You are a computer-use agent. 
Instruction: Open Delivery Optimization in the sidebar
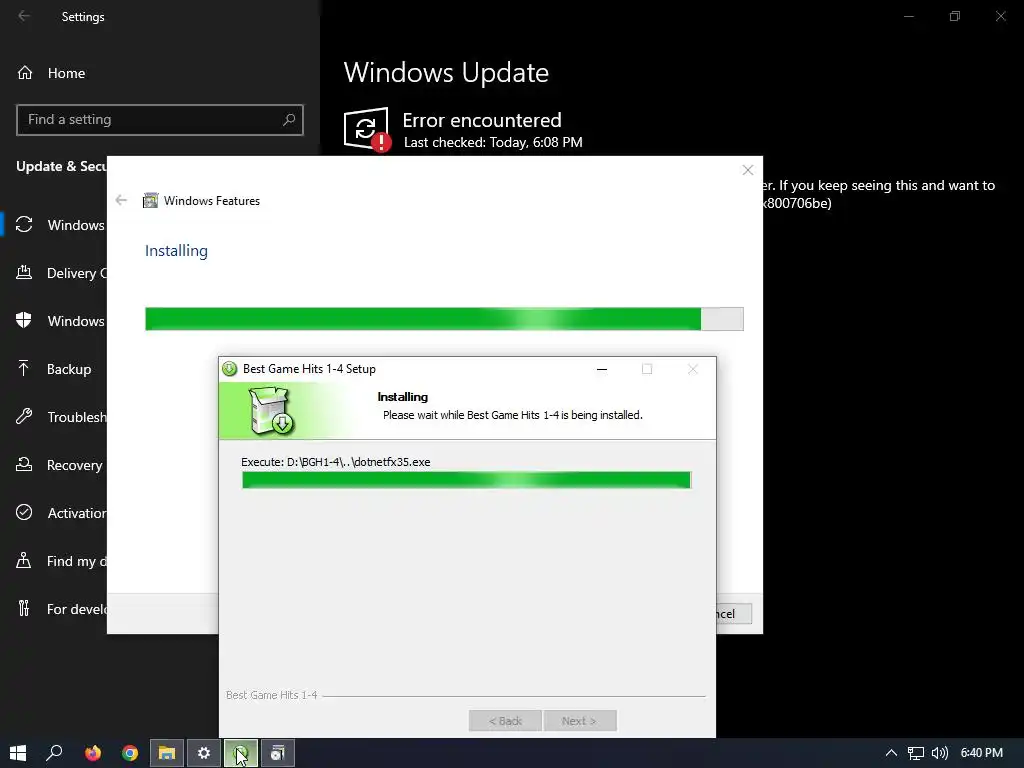pos(60,273)
